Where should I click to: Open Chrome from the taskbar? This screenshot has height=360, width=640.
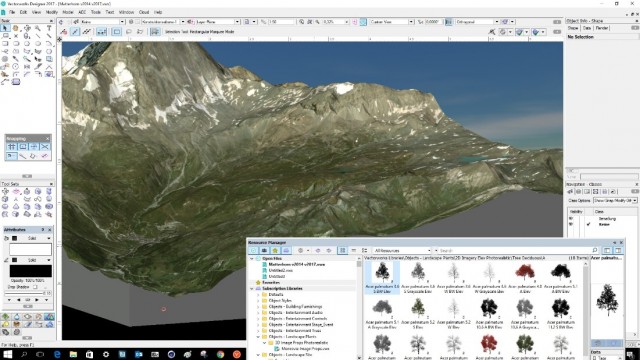click(x=220, y=354)
